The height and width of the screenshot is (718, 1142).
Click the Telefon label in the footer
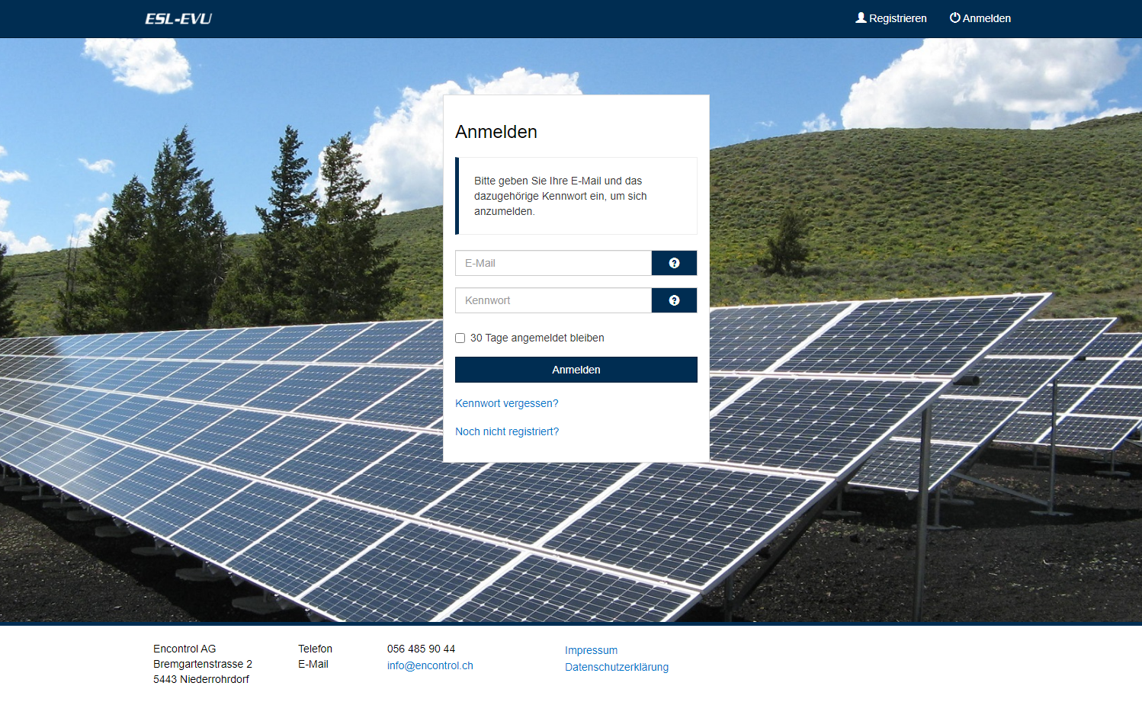[x=315, y=649]
